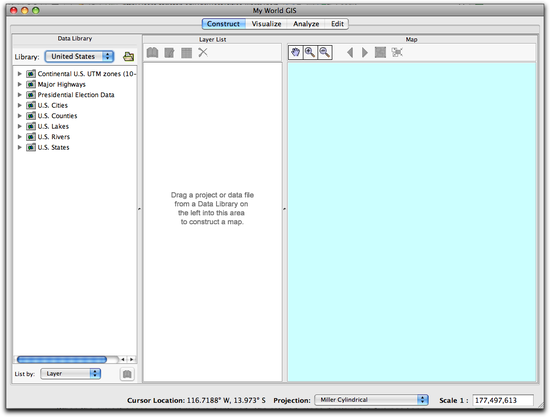Click the delete layer X icon
The image size is (550, 417).
tap(203, 52)
